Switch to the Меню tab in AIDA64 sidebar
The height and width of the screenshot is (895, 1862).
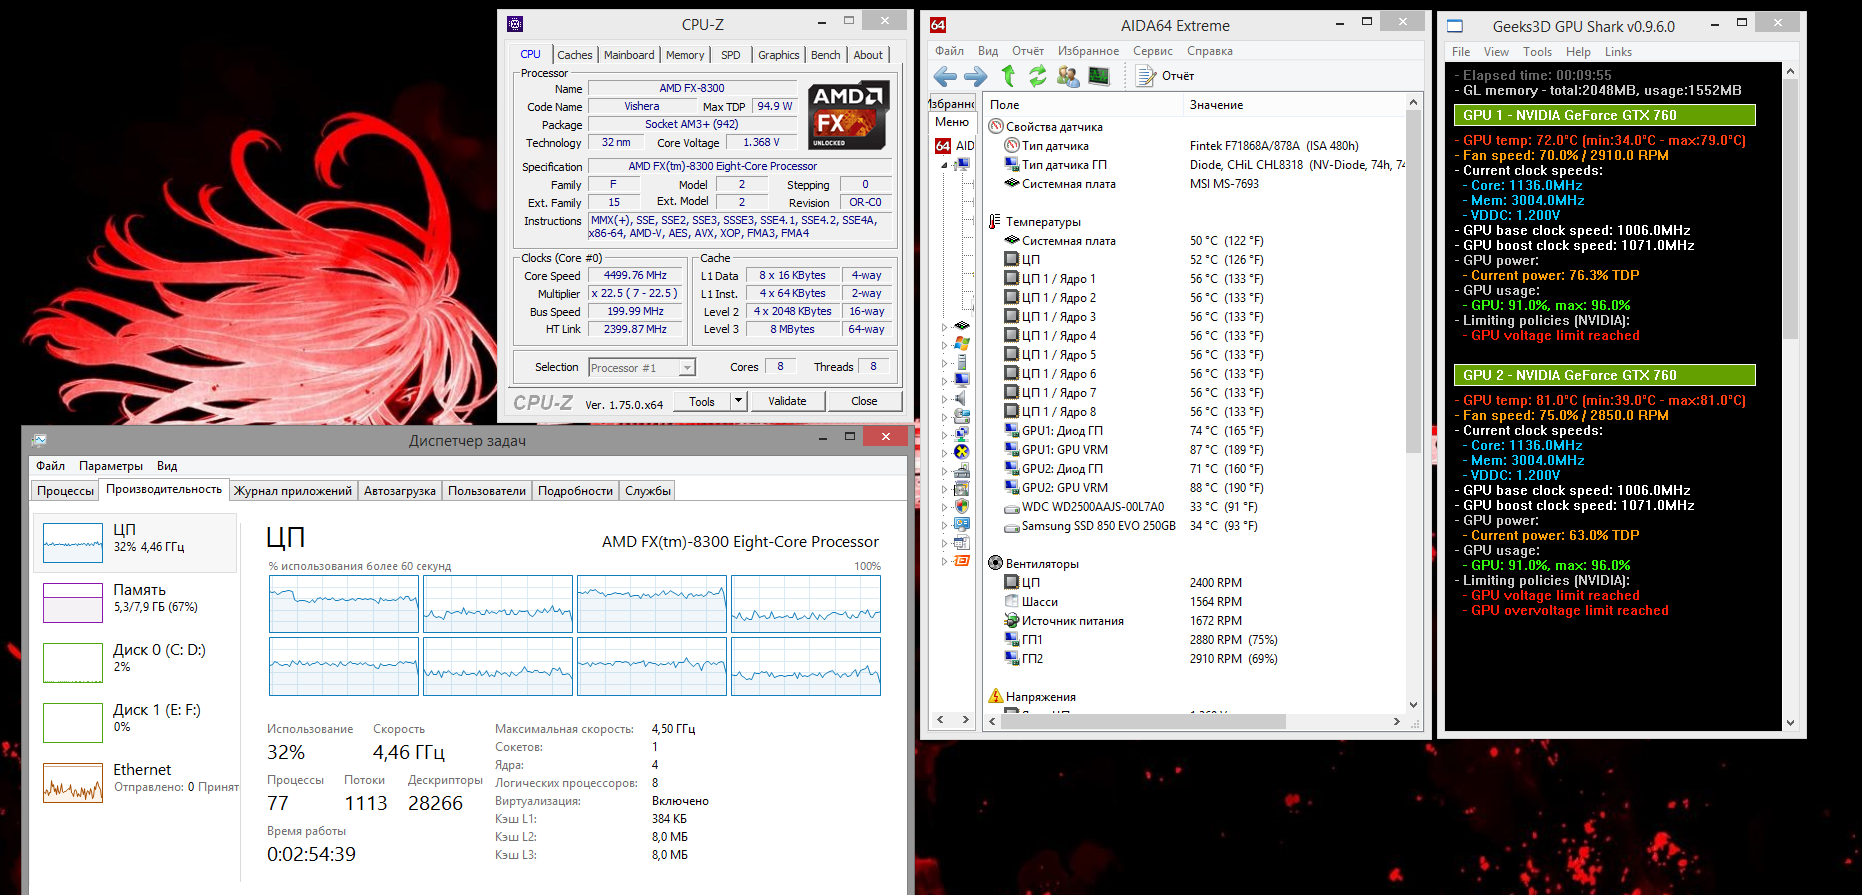click(952, 122)
